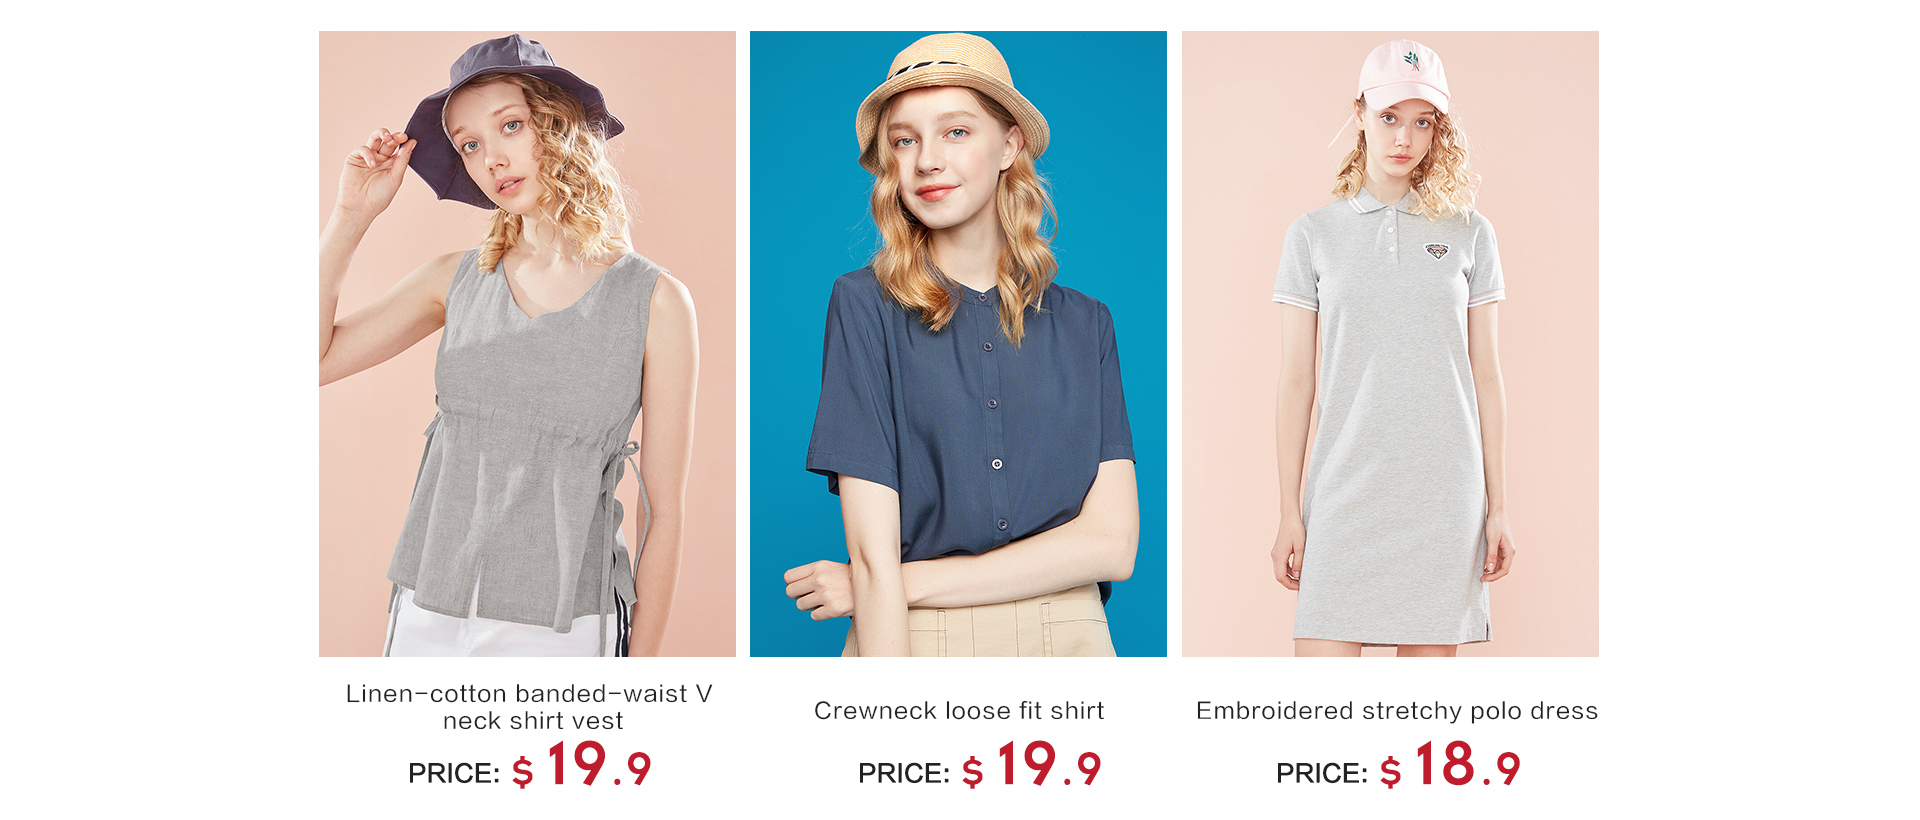
Task: Click the PRICE label below crewneck shirt
Action: click(904, 773)
